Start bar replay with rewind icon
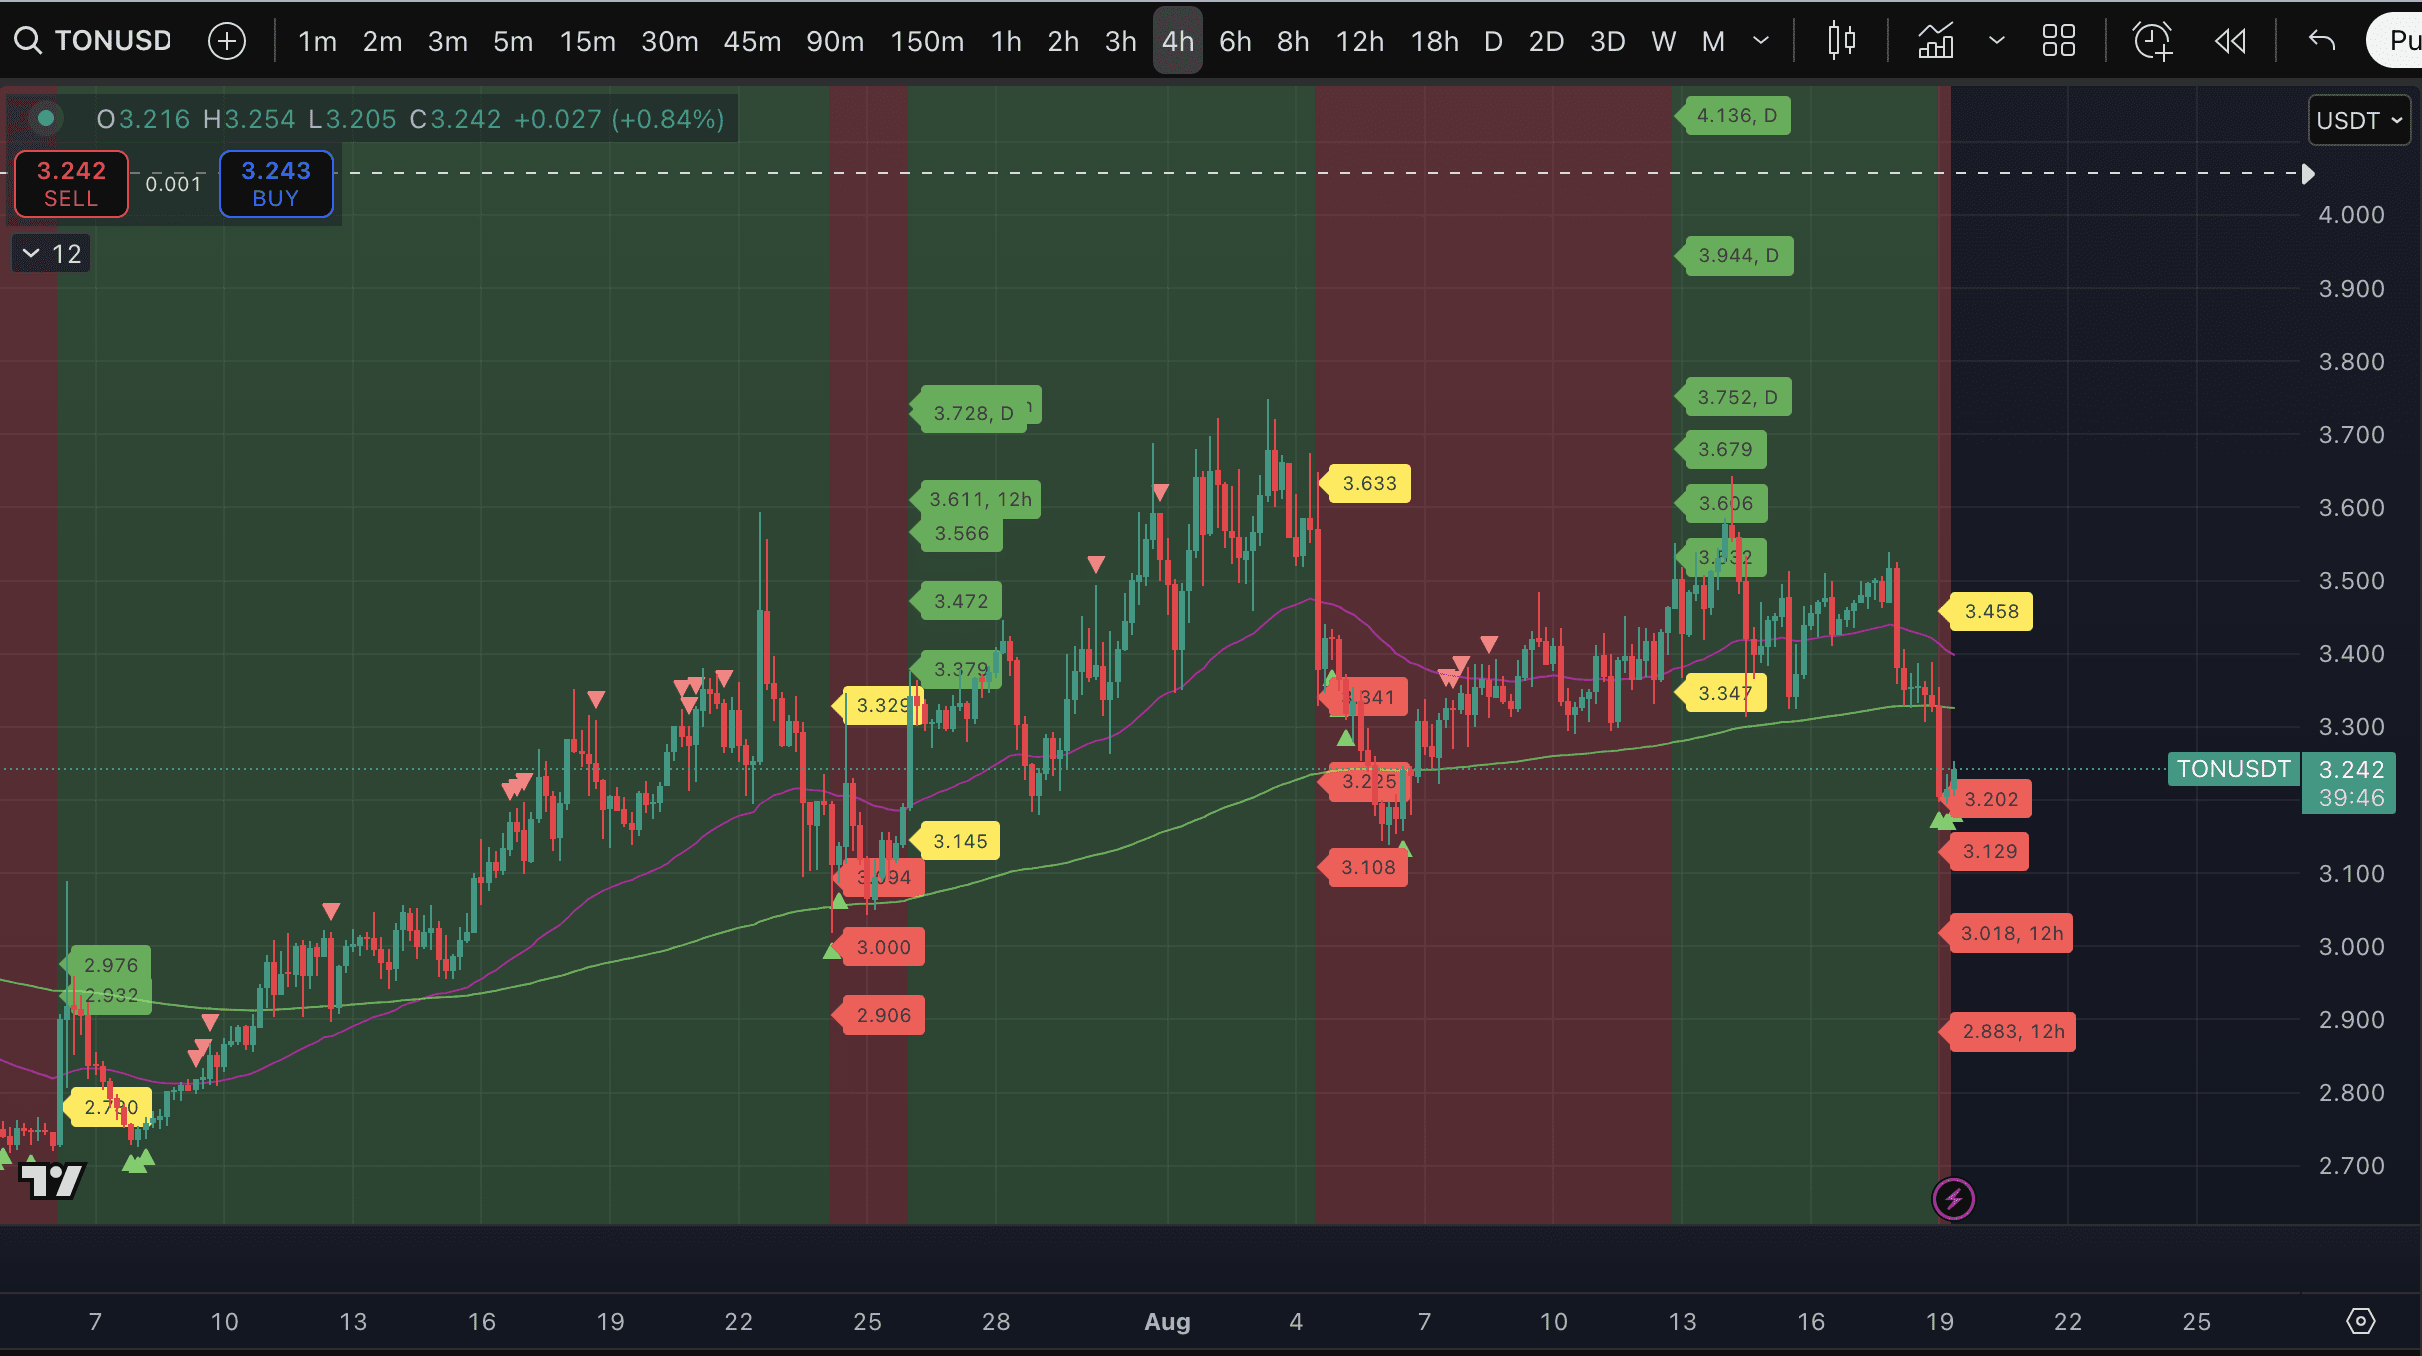 2230,41
